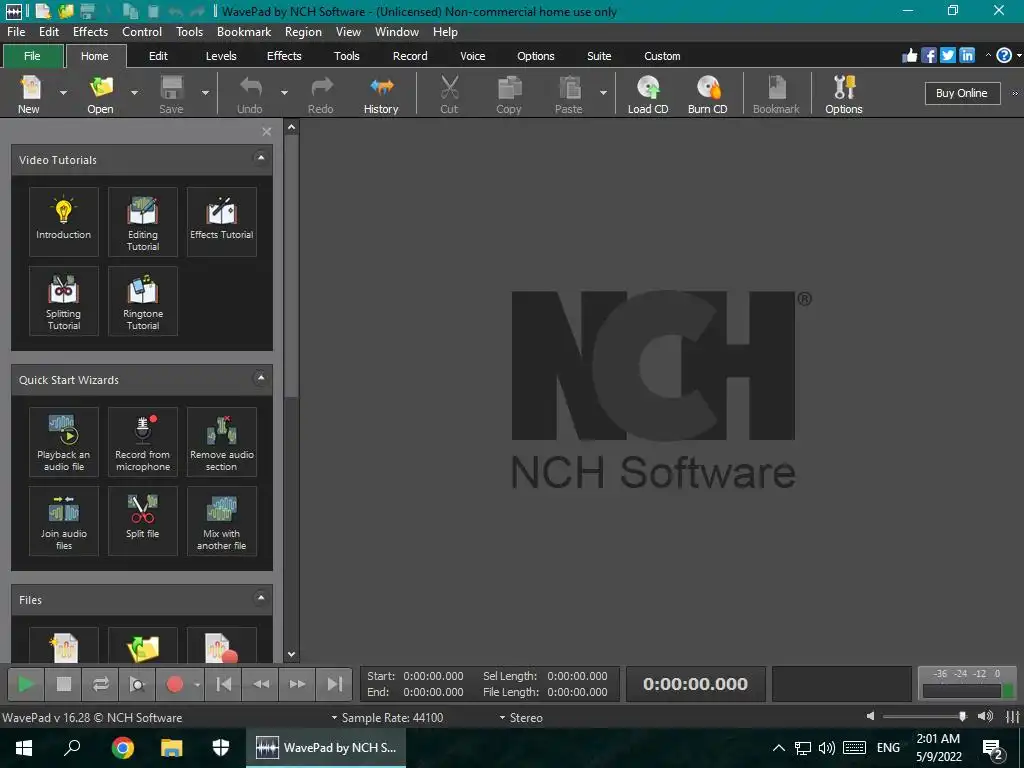
Task: Go to end of file
Action: coord(334,684)
